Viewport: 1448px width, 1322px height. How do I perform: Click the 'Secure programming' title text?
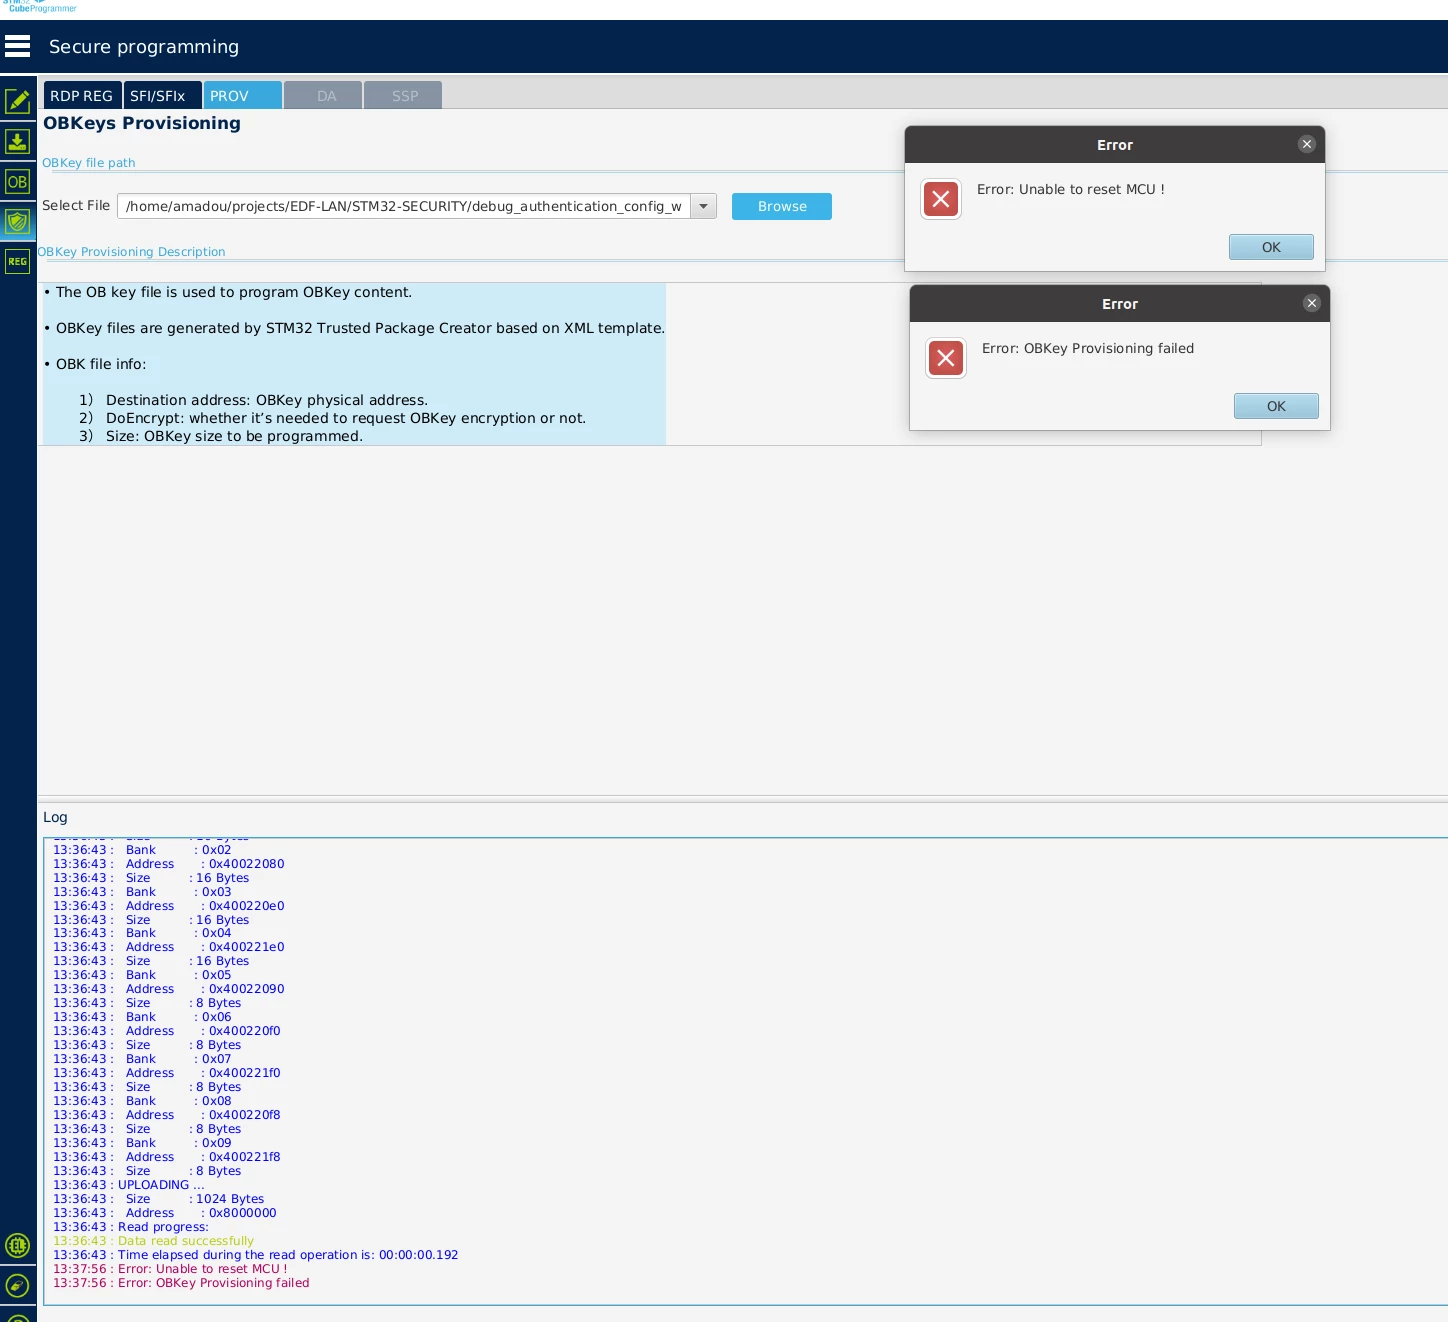(144, 46)
